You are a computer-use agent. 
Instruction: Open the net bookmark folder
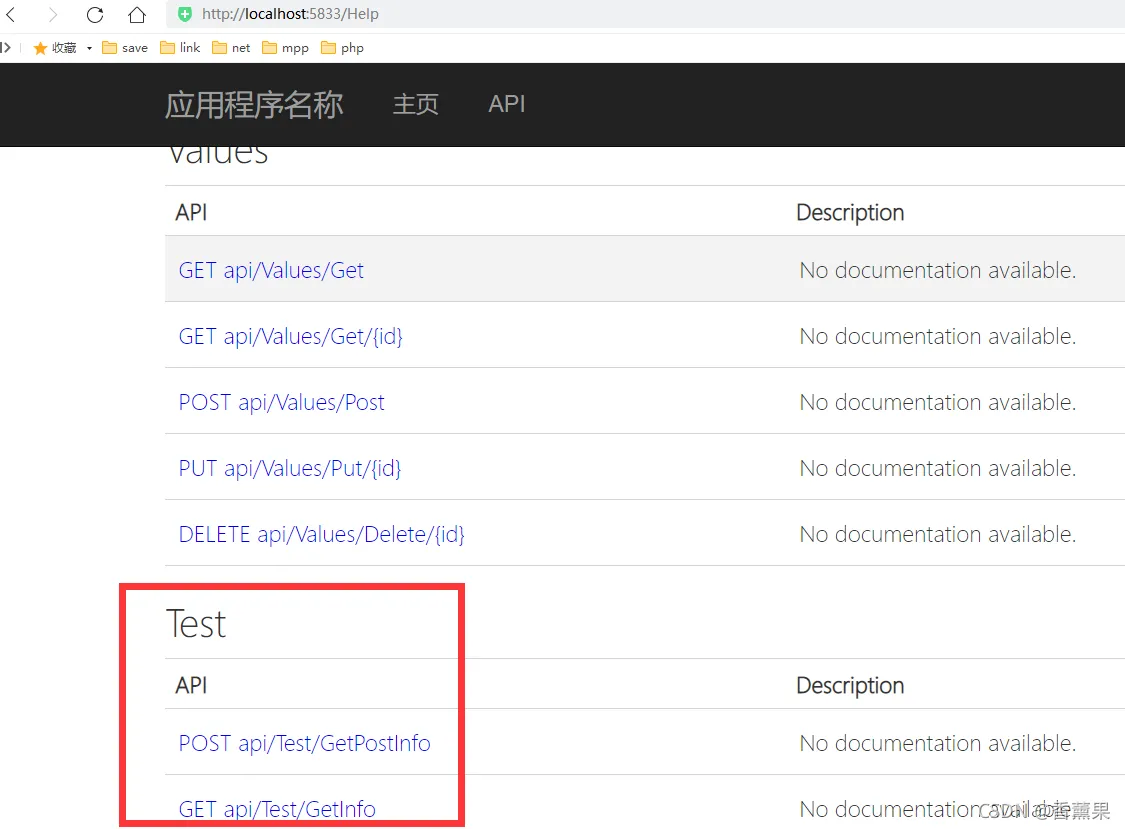[231, 48]
